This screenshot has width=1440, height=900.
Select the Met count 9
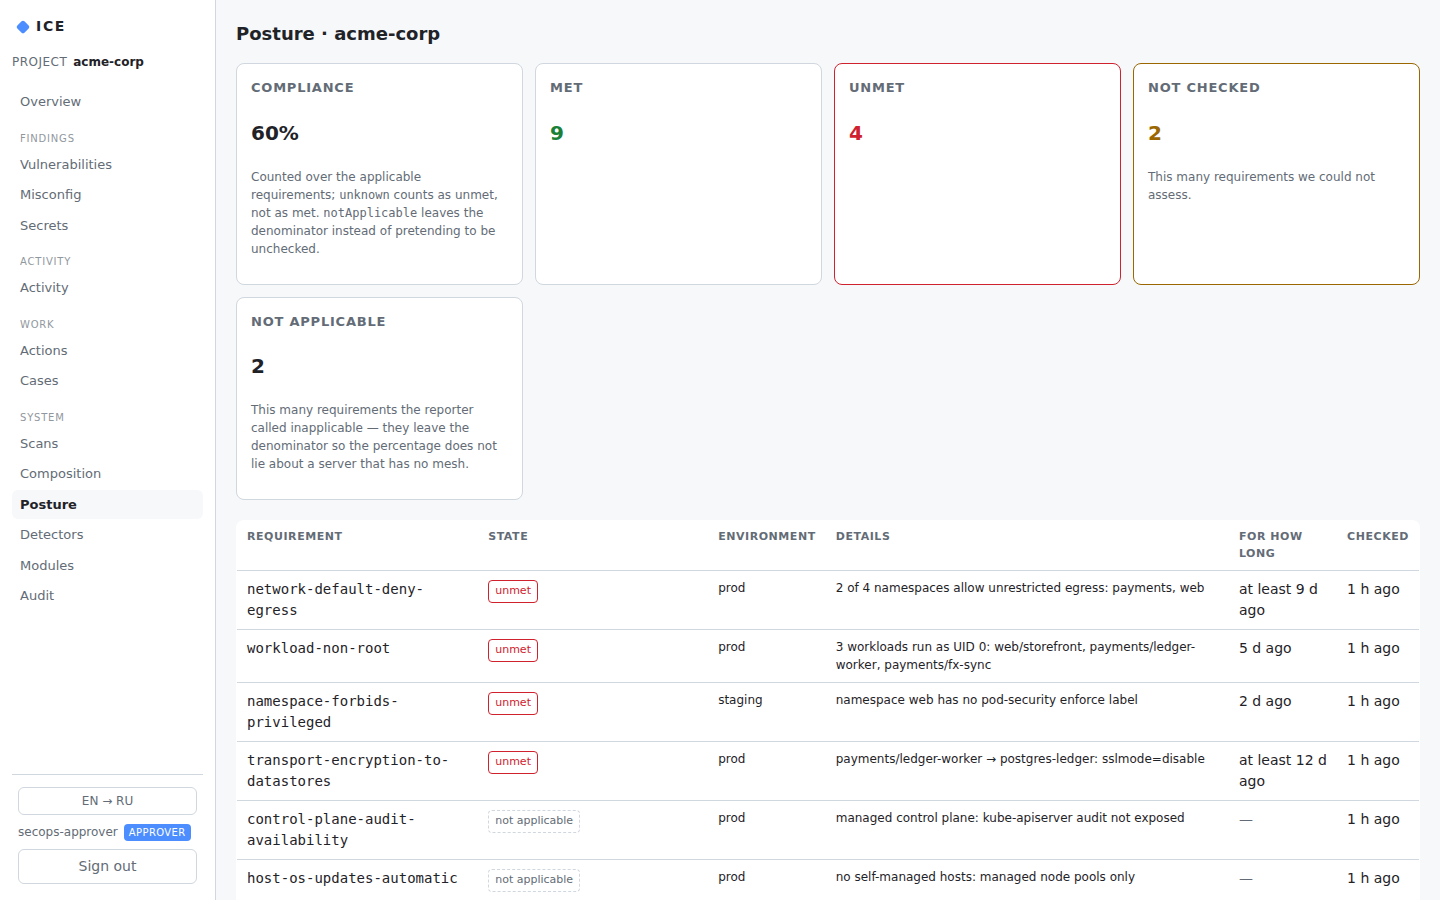(x=557, y=133)
